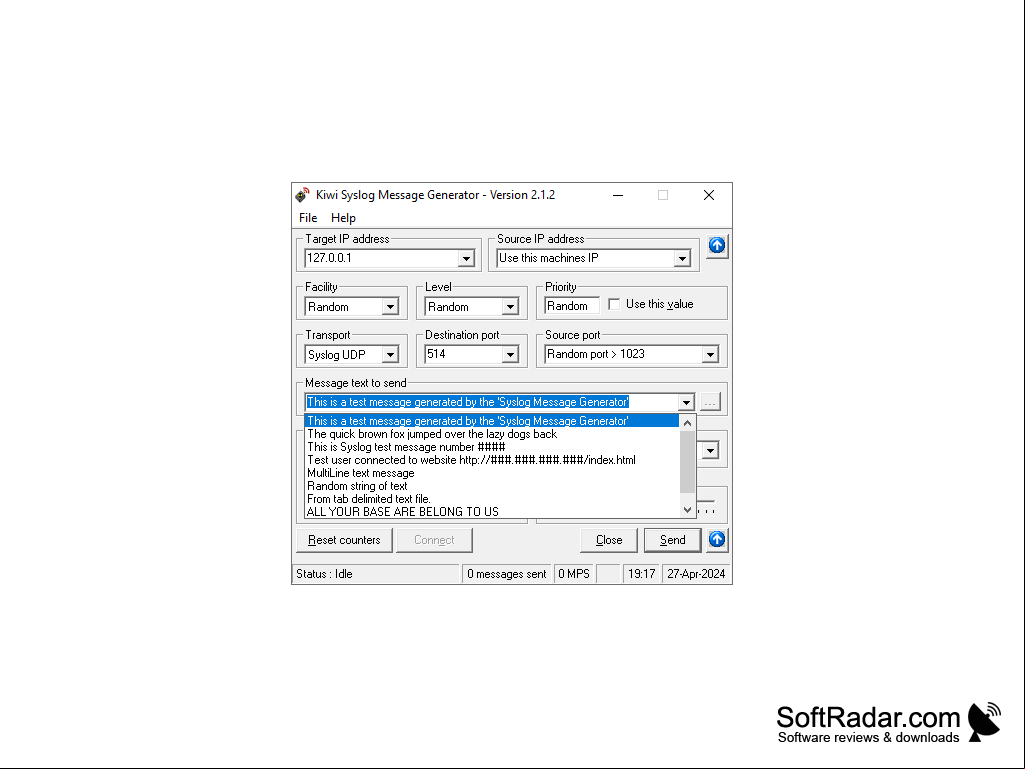The width and height of the screenshot is (1025, 769).
Task: Click the message list scrollbar up arrow
Action: pos(687,423)
